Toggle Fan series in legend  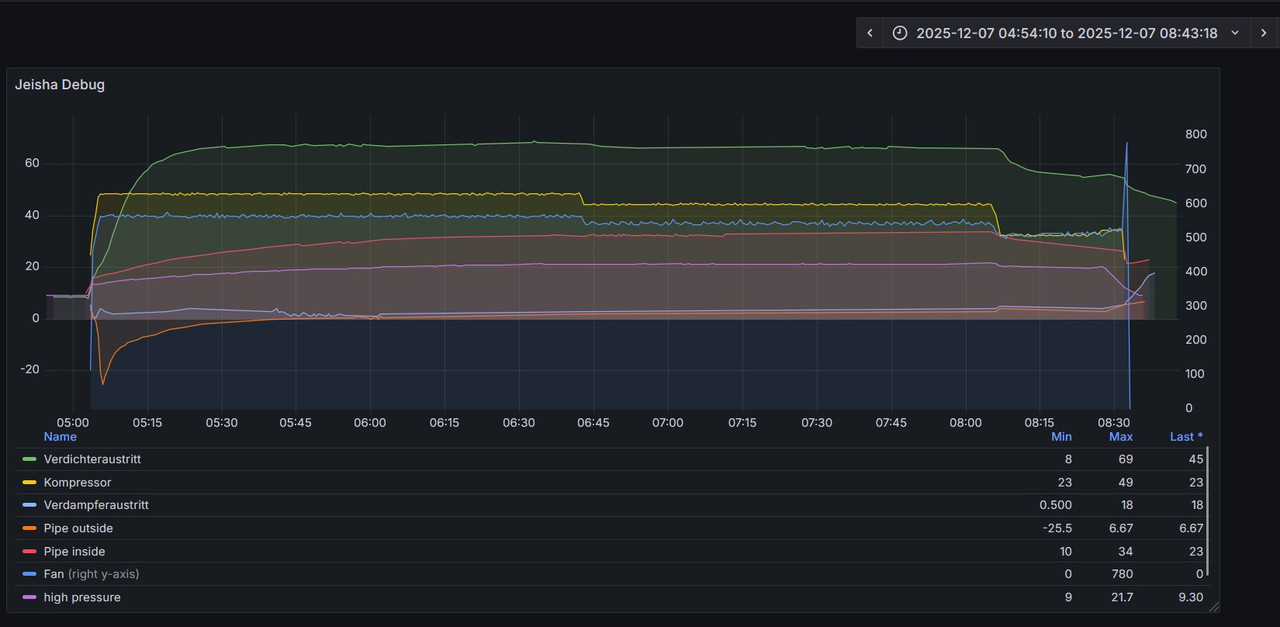click(91, 575)
